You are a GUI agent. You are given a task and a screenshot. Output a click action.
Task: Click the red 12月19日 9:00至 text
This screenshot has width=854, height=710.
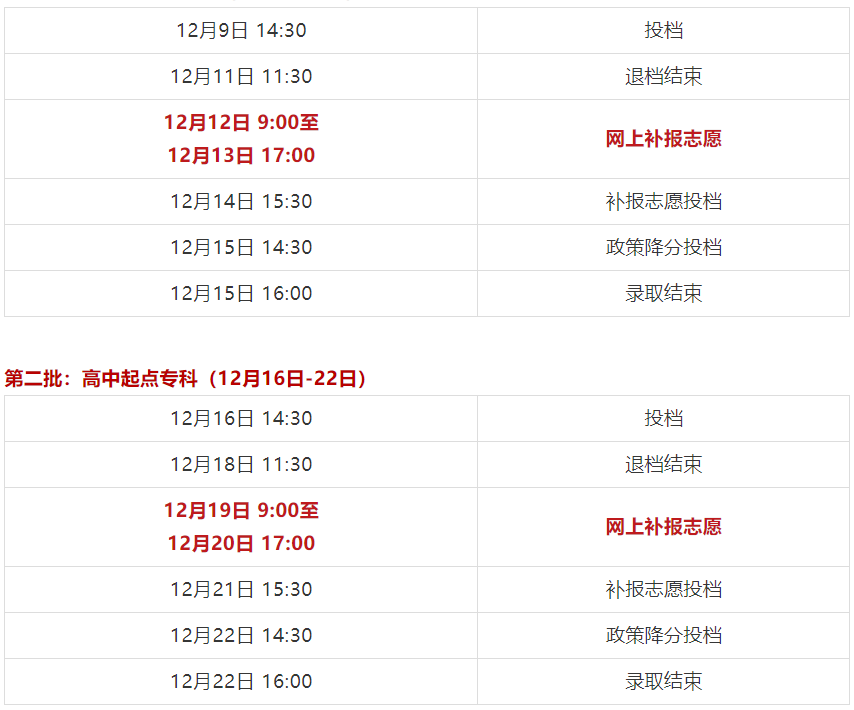point(241,510)
